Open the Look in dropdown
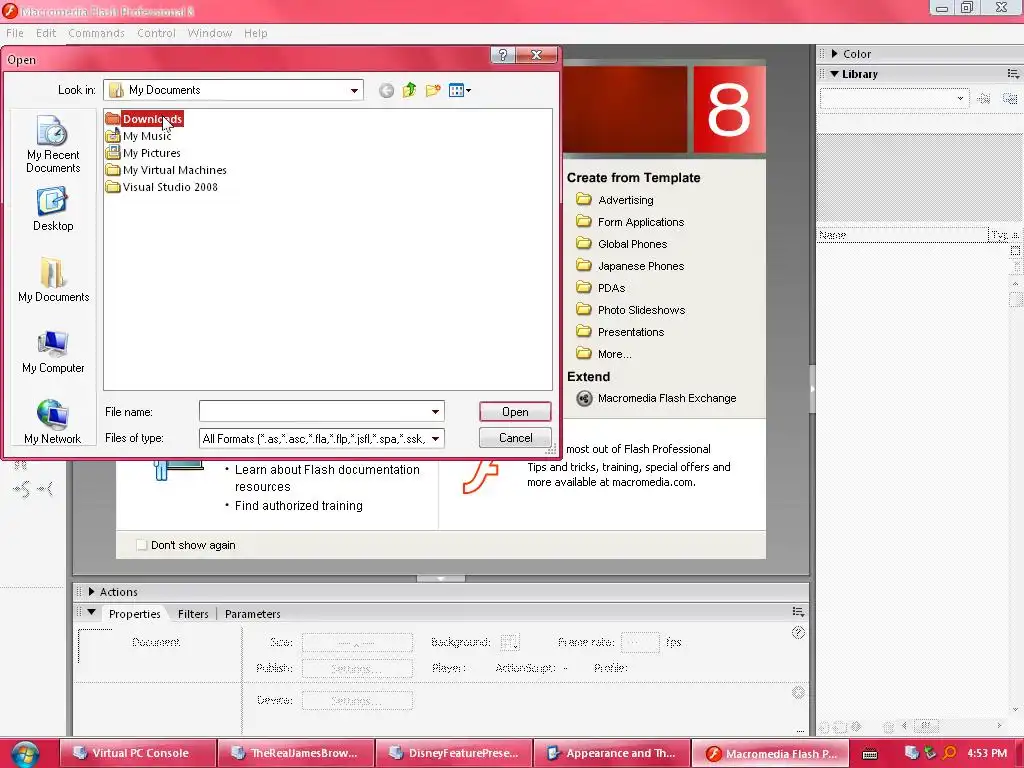The width and height of the screenshot is (1024, 768). pos(354,90)
